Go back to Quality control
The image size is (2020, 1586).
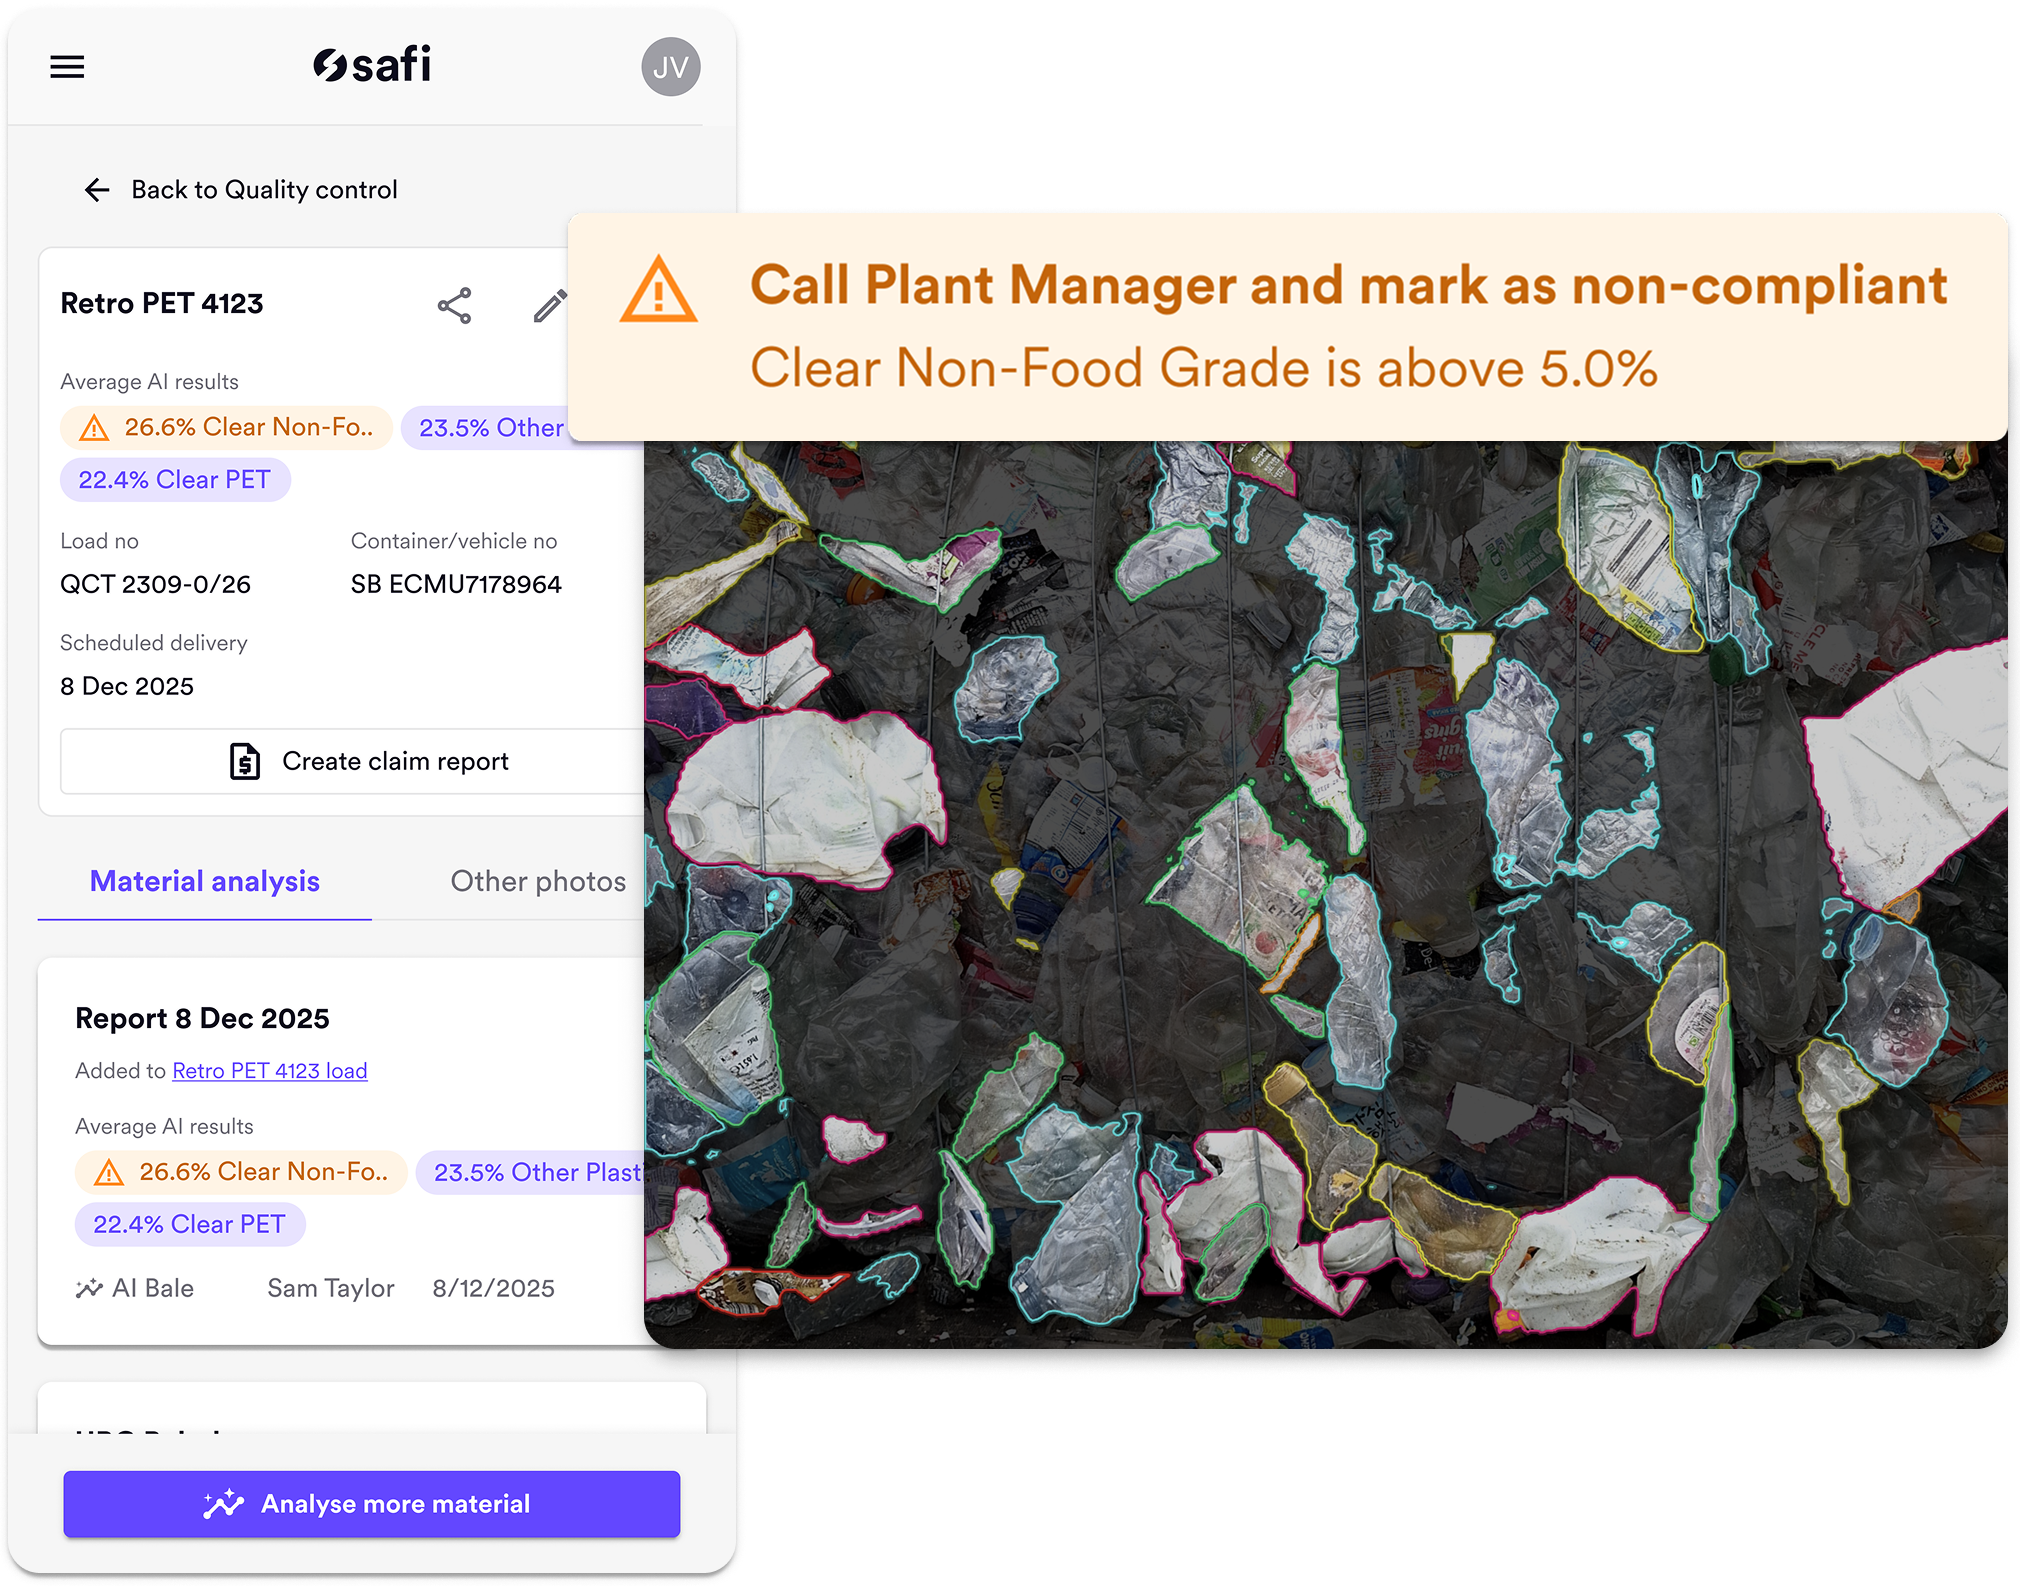pyautogui.click(x=264, y=190)
